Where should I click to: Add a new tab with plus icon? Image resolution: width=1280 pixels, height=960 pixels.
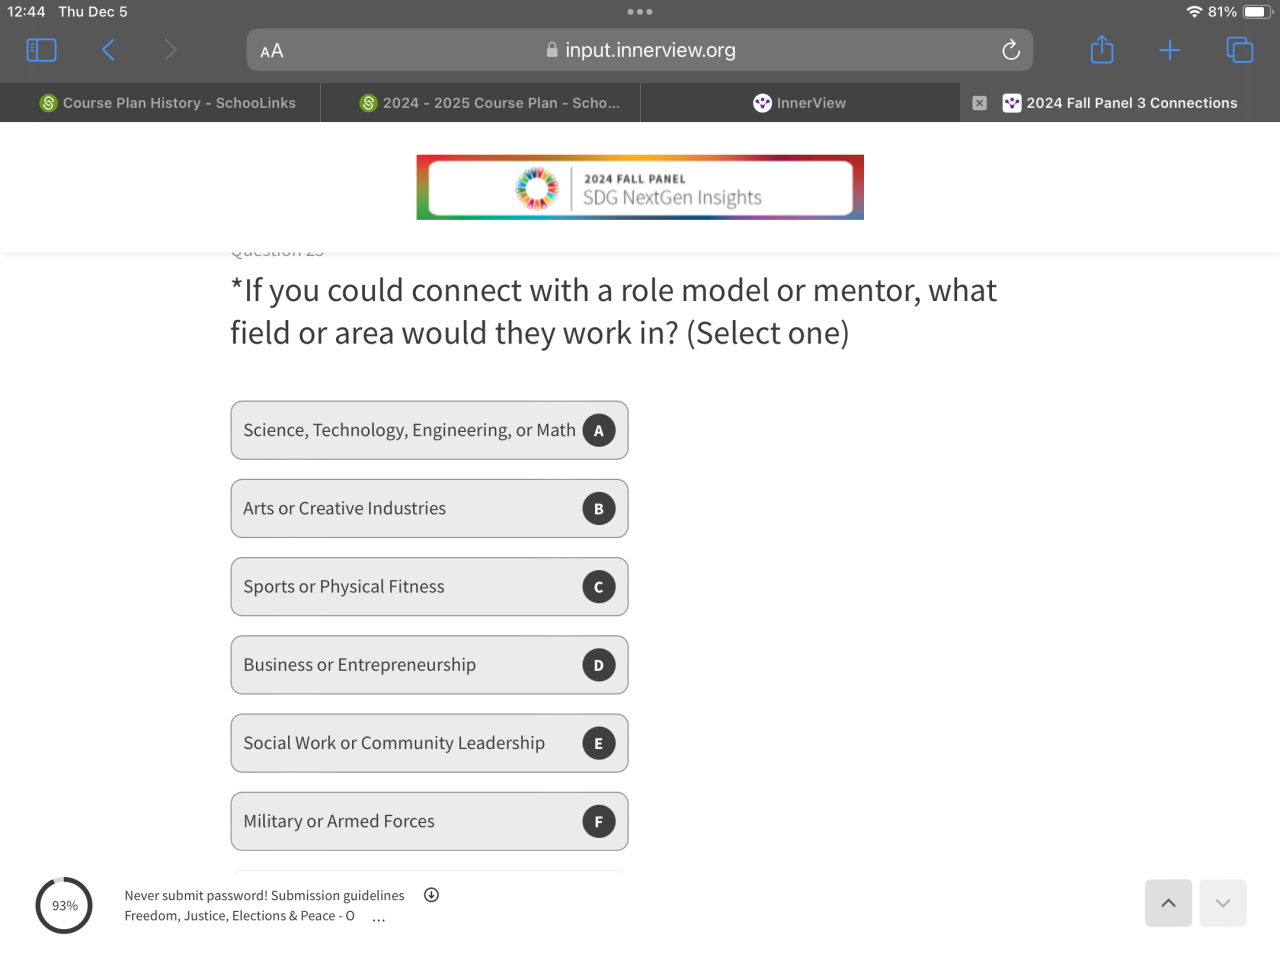pos(1170,50)
